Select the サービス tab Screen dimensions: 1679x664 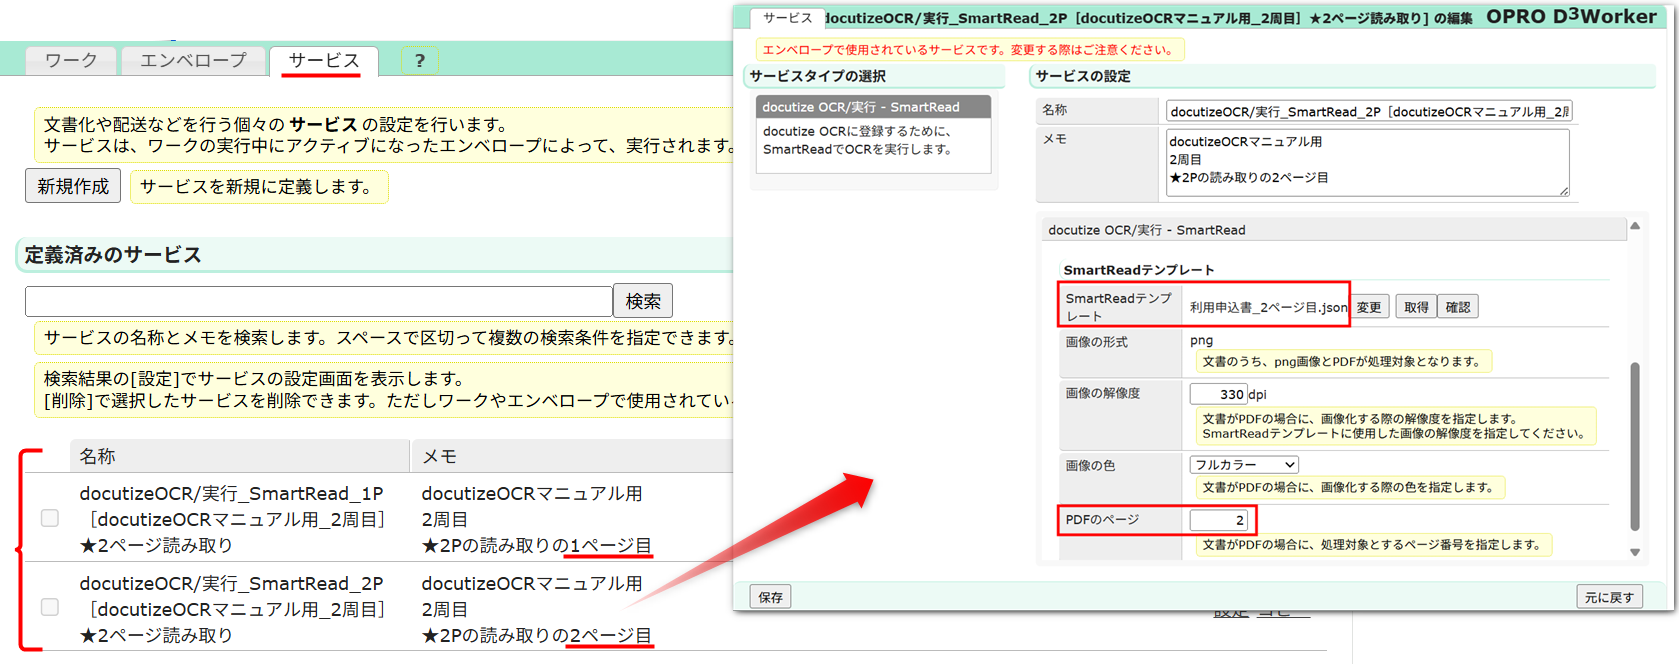[x=324, y=61]
